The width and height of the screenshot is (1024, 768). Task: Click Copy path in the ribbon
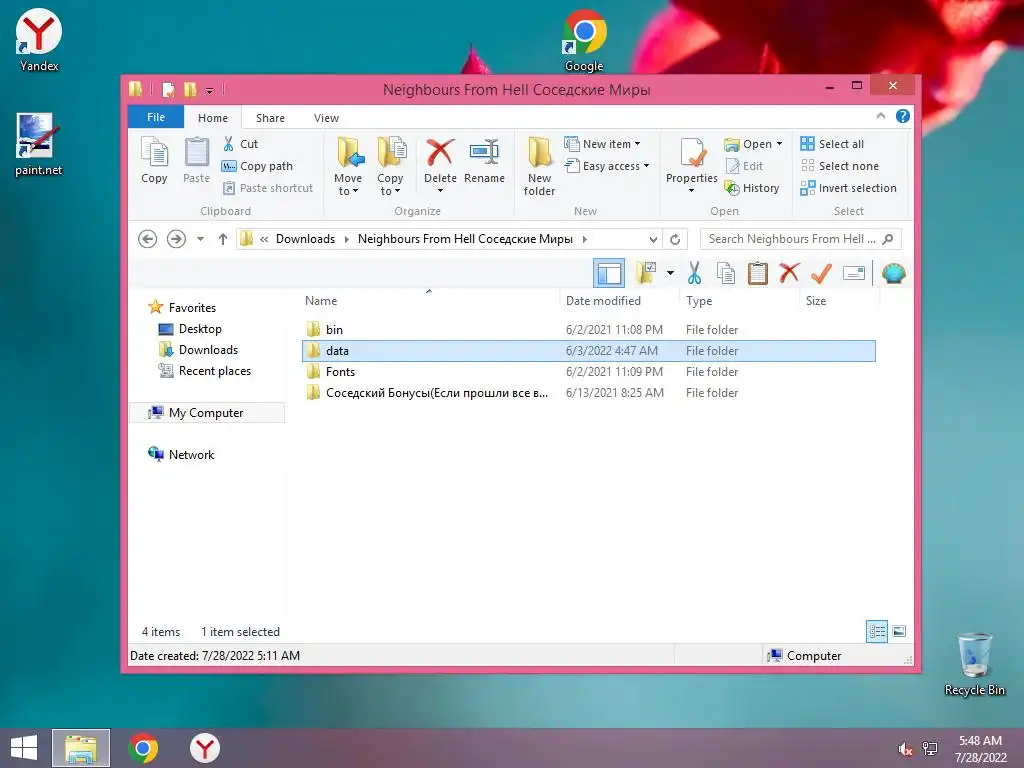click(257, 166)
